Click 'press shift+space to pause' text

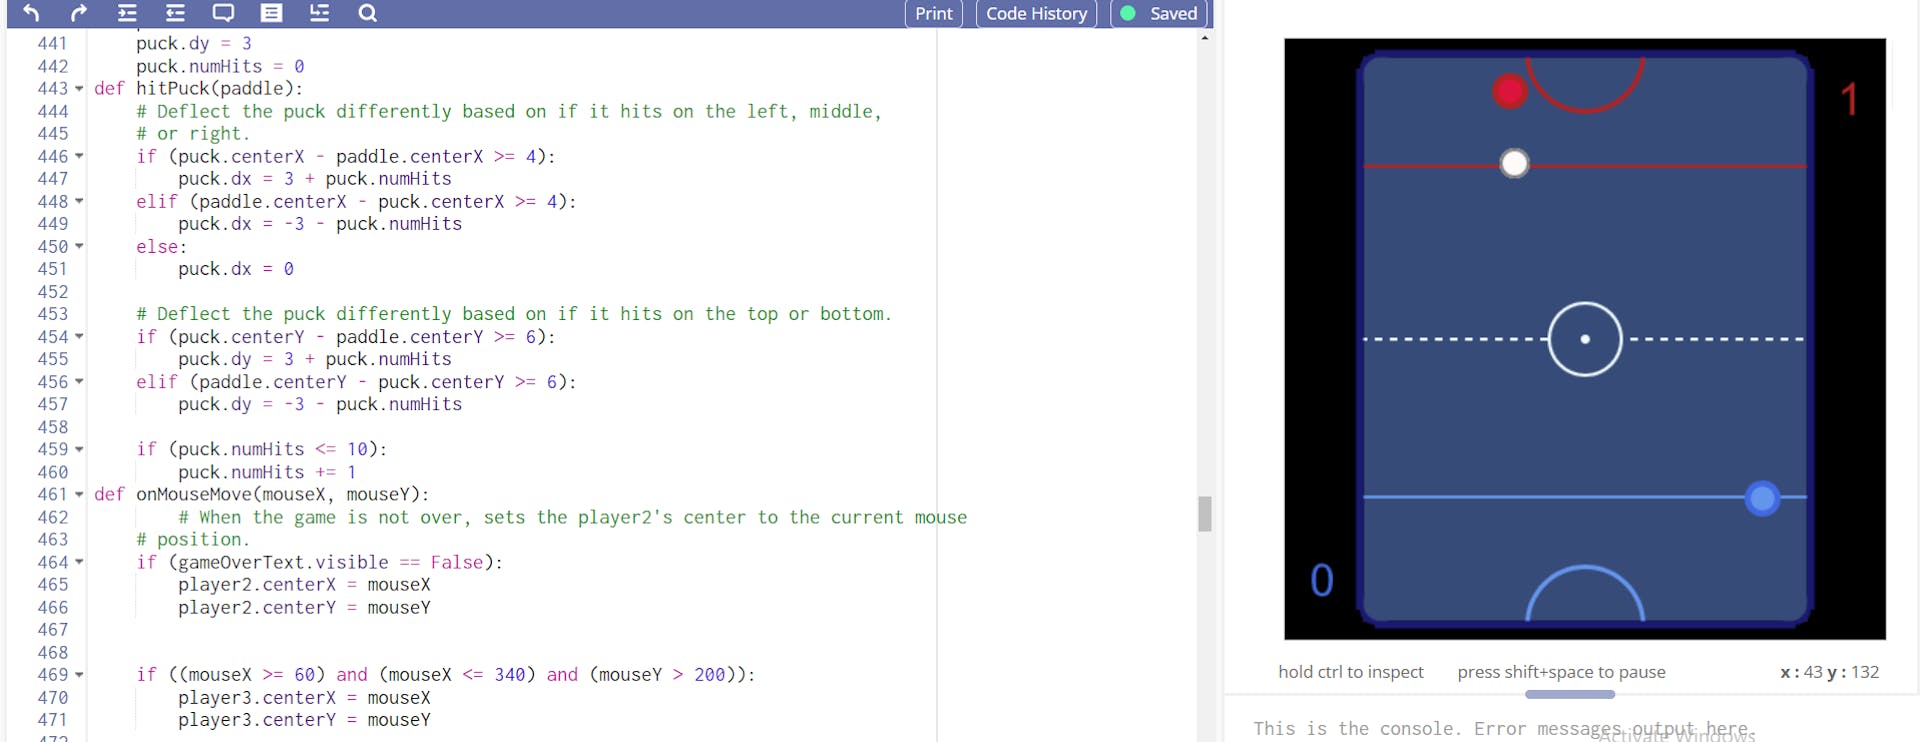pos(1561,672)
